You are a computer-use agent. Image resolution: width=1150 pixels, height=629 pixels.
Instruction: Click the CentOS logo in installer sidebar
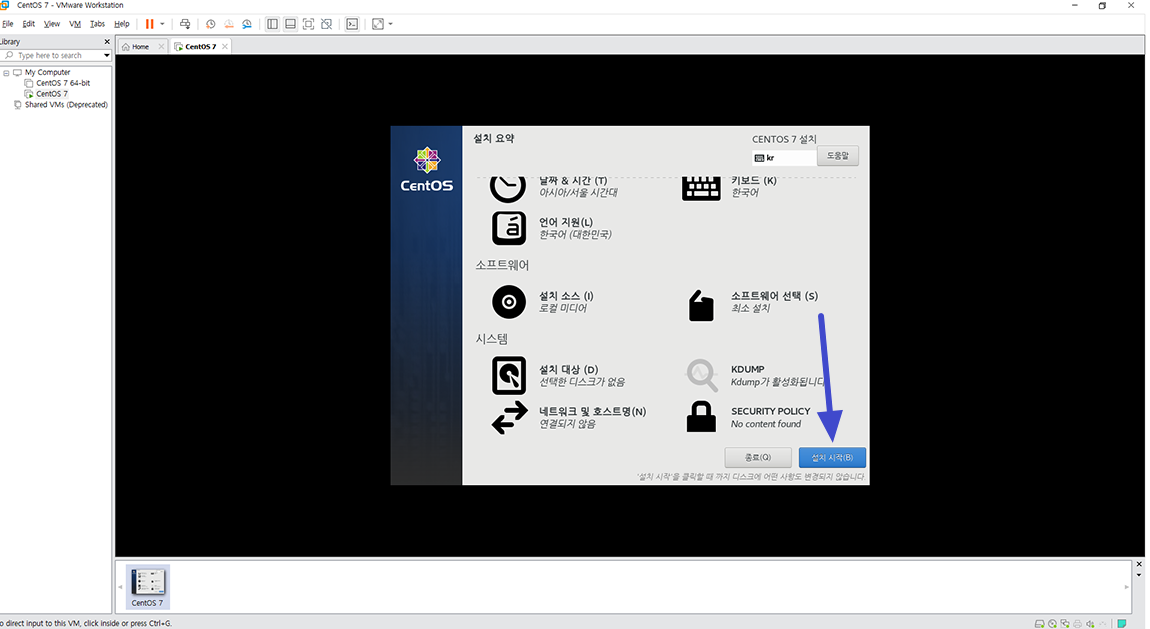click(427, 169)
